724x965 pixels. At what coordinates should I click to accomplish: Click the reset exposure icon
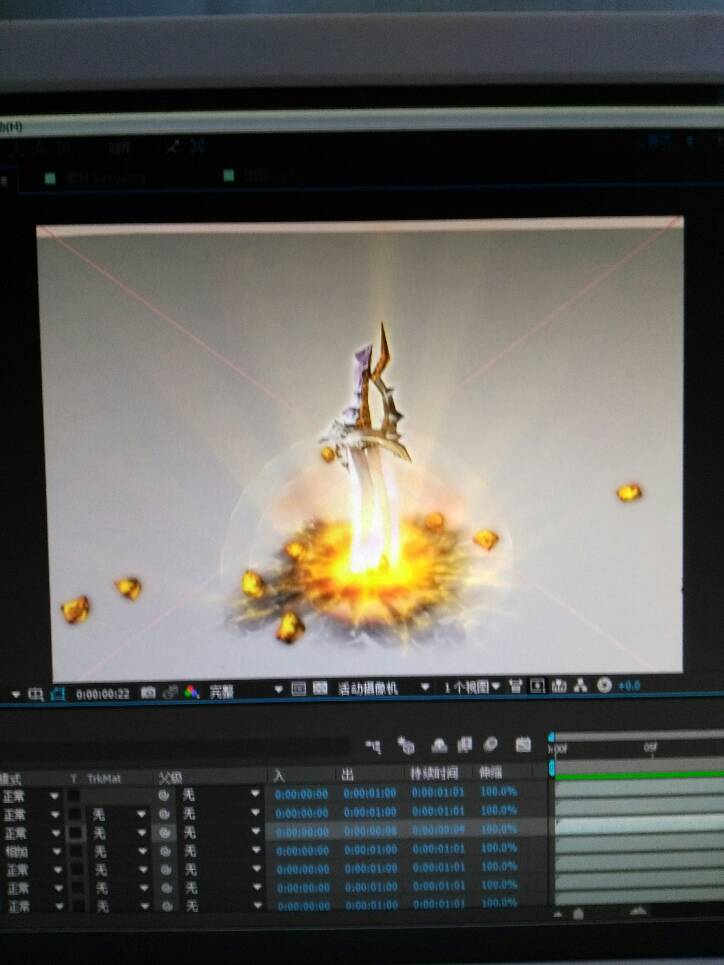pyautogui.click(x=604, y=684)
